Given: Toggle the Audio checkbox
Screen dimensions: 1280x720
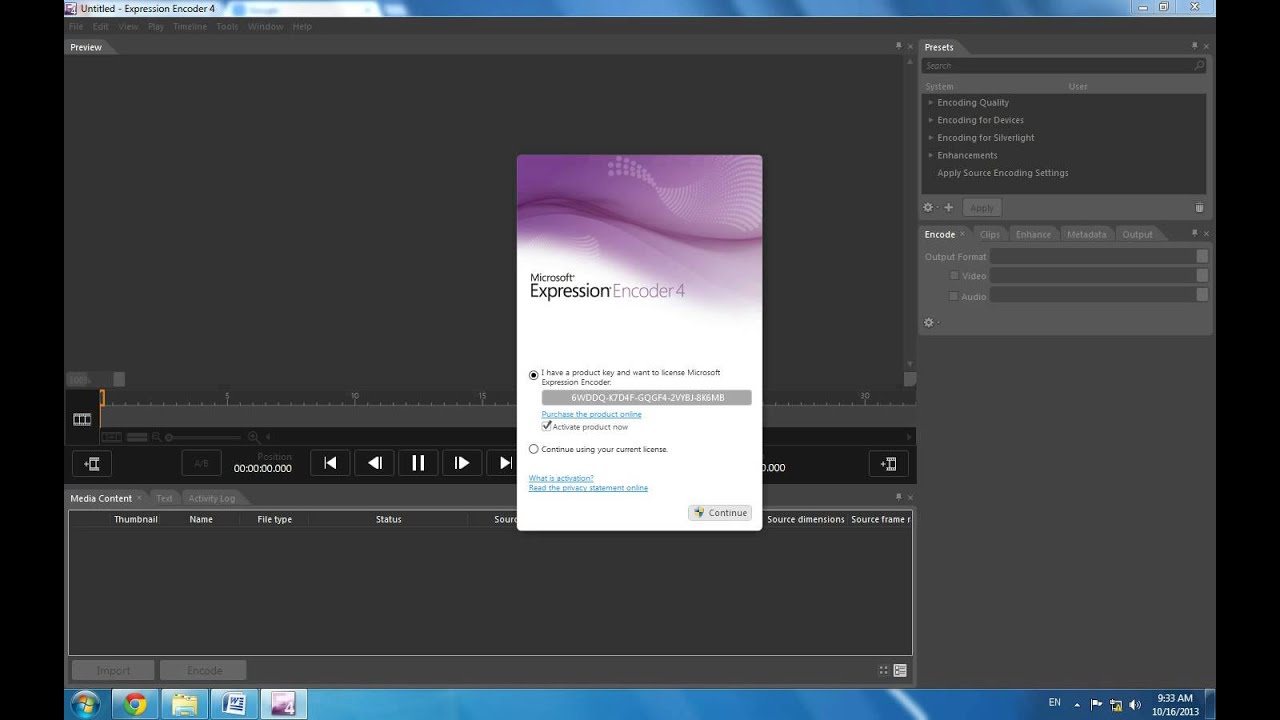Looking at the screenshot, I should 954,296.
